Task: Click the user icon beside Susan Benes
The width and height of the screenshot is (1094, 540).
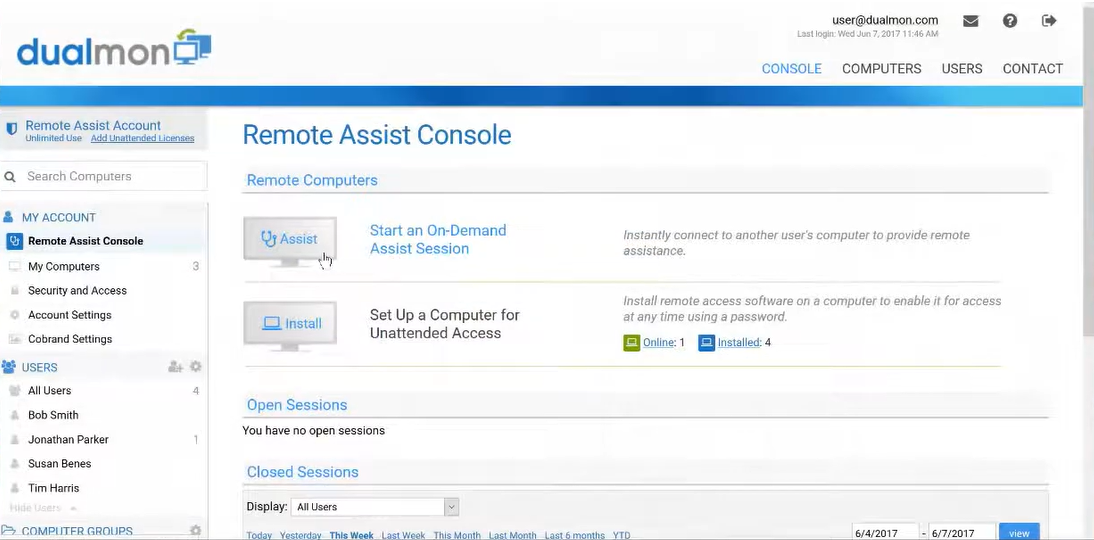Action: coord(15,463)
